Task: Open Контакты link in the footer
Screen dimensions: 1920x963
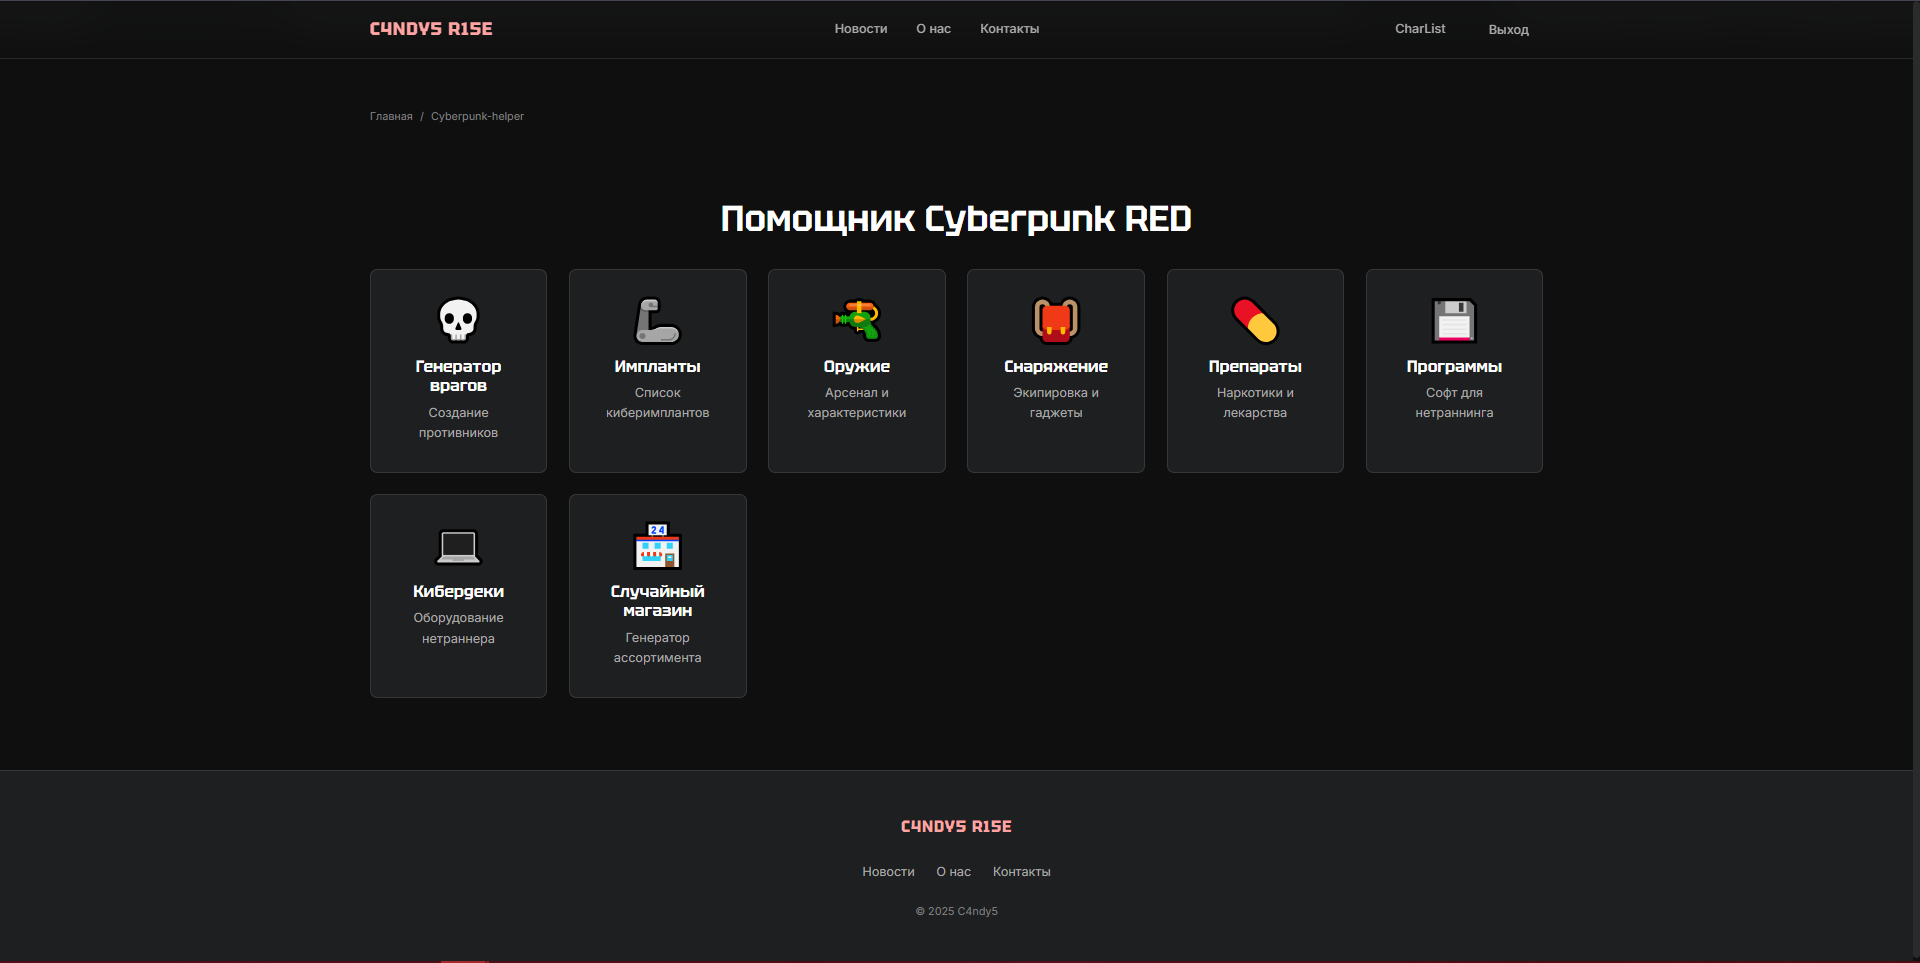Action: point(1021,872)
